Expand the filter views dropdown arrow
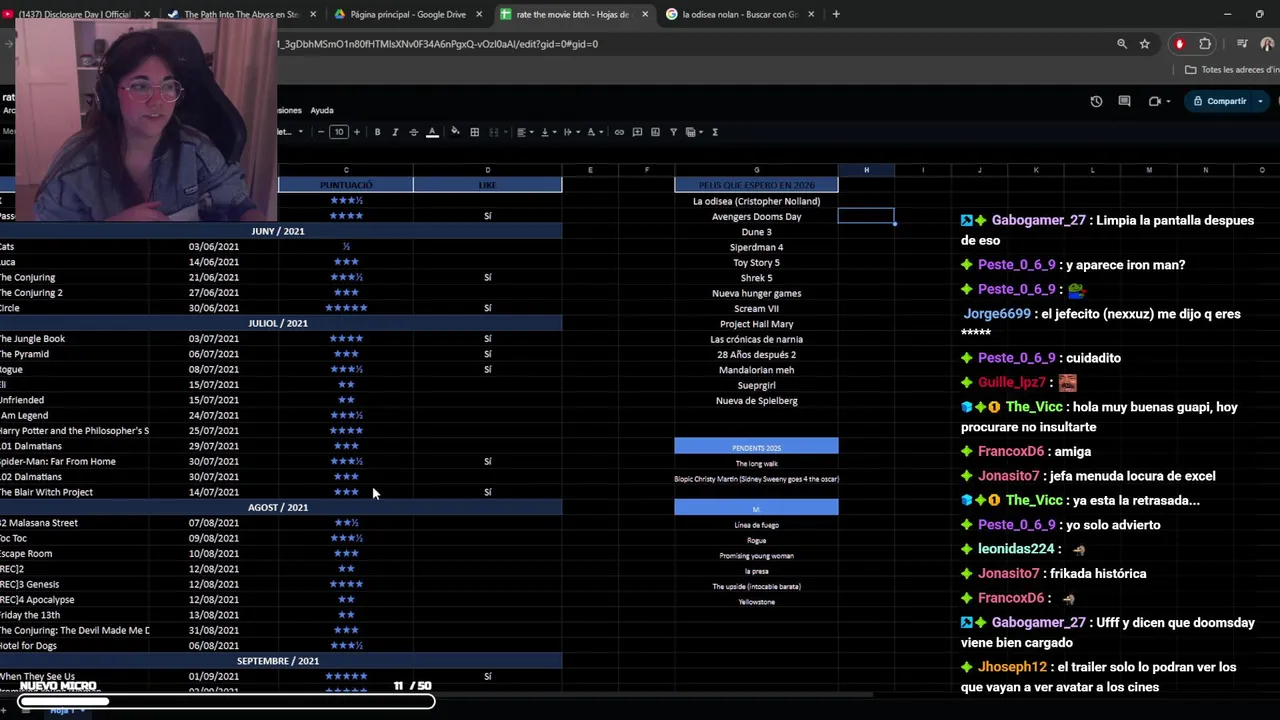The height and width of the screenshot is (720, 1280). (x=700, y=132)
